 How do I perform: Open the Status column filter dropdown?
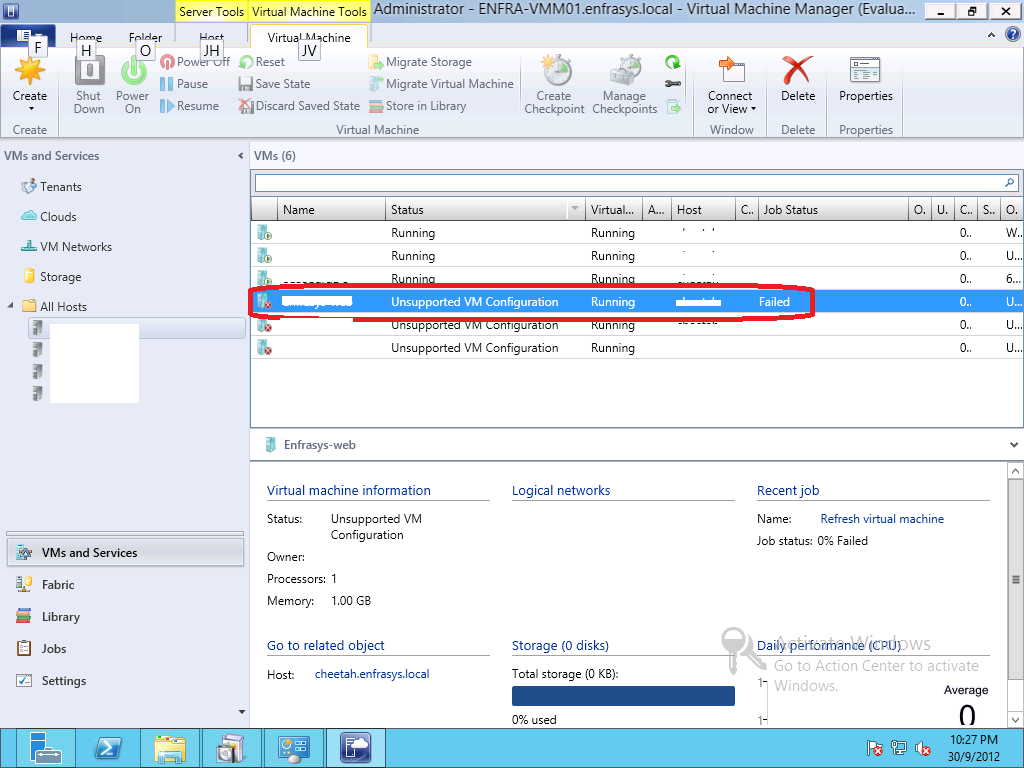tap(574, 209)
